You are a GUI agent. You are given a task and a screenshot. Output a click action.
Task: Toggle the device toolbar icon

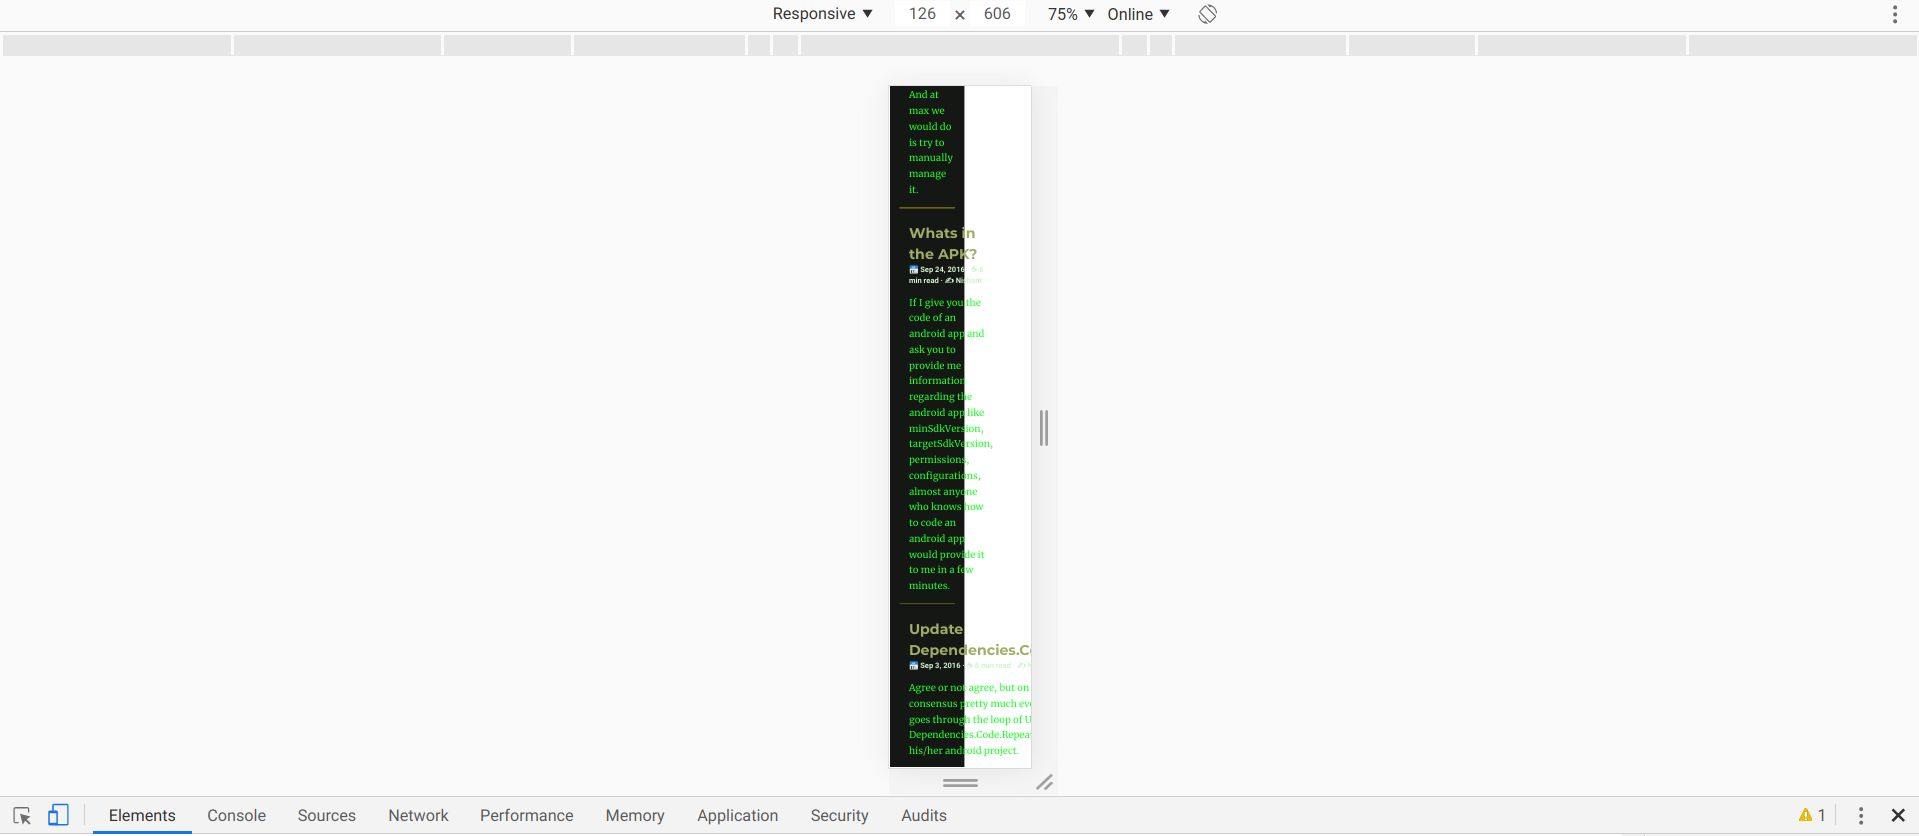coord(58,815)
